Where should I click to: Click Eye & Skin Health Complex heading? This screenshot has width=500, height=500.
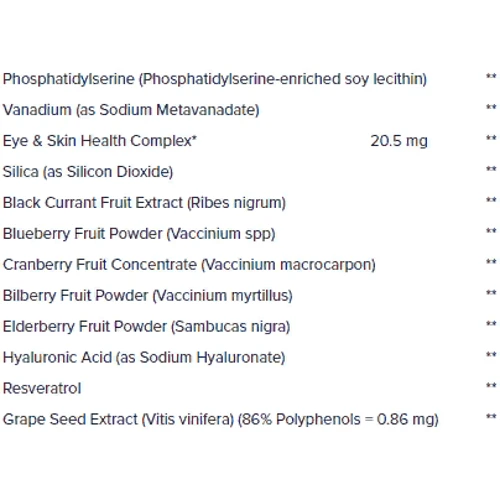pyautogui.click(x=100, y=141)
